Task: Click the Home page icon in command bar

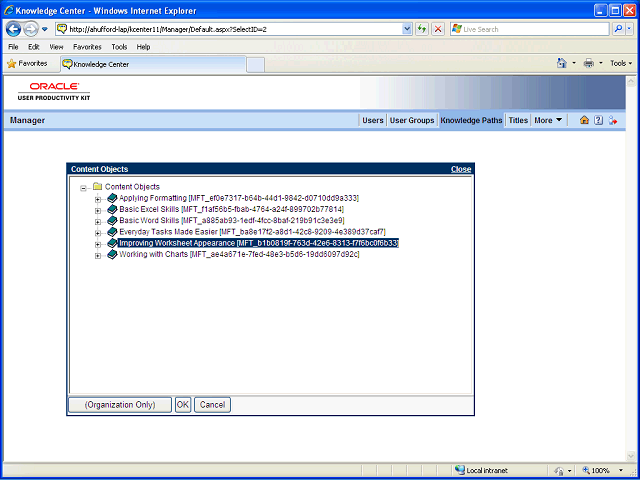Action: [x=562, y=63]
